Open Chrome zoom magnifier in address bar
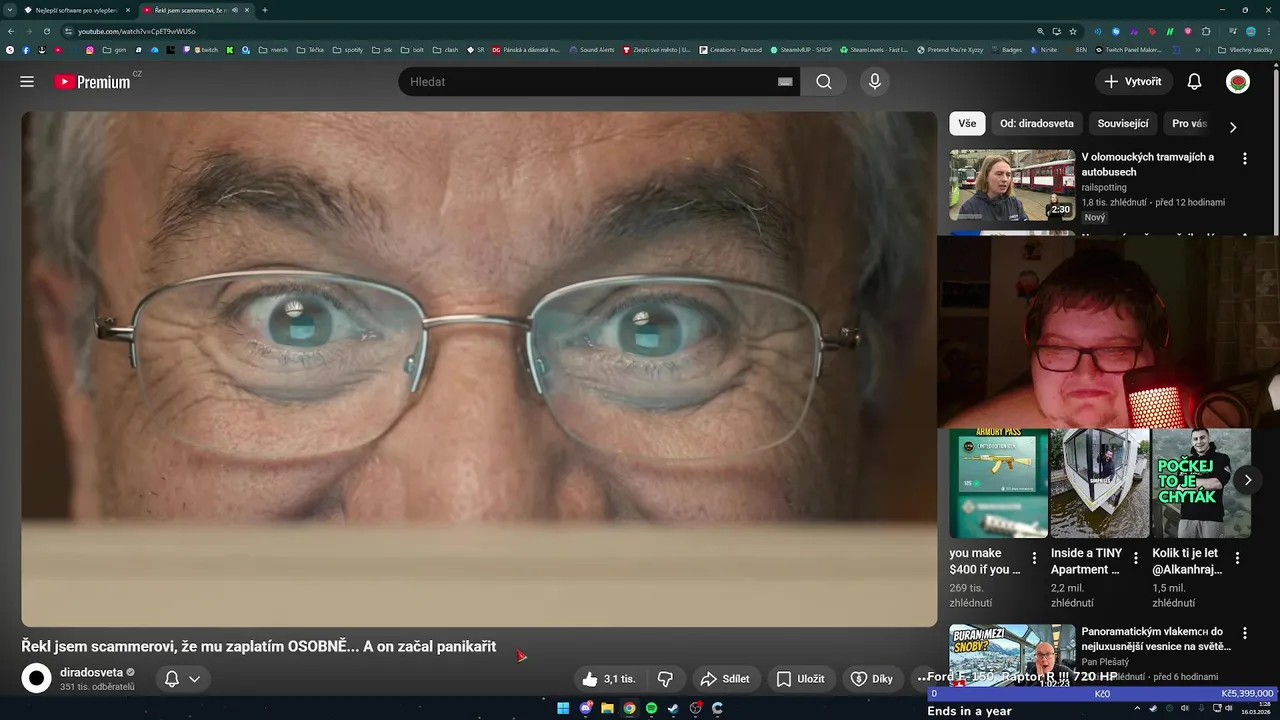 click(x=1041, y=31)
